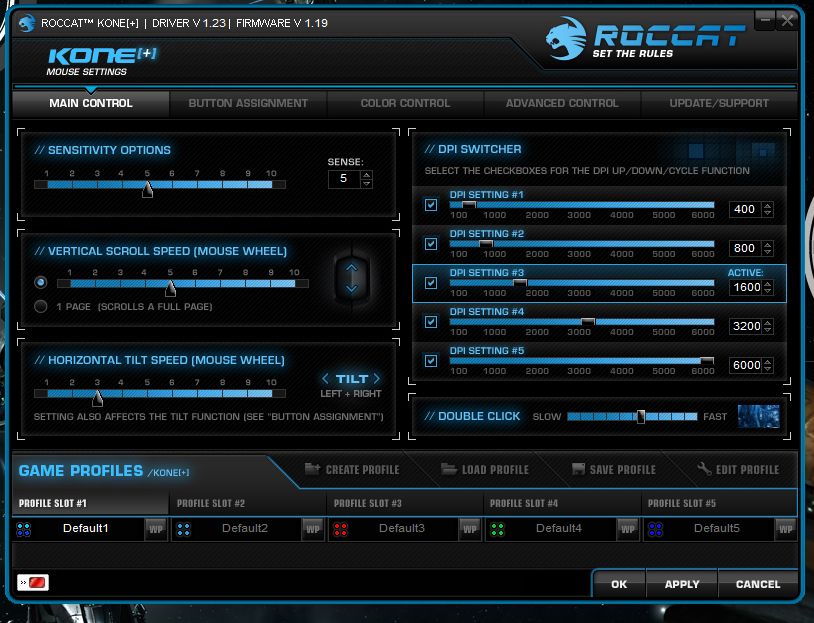The image size is (814, 623).
Task: Click the DPI Setting #3 value field
Action: [745, 287]
